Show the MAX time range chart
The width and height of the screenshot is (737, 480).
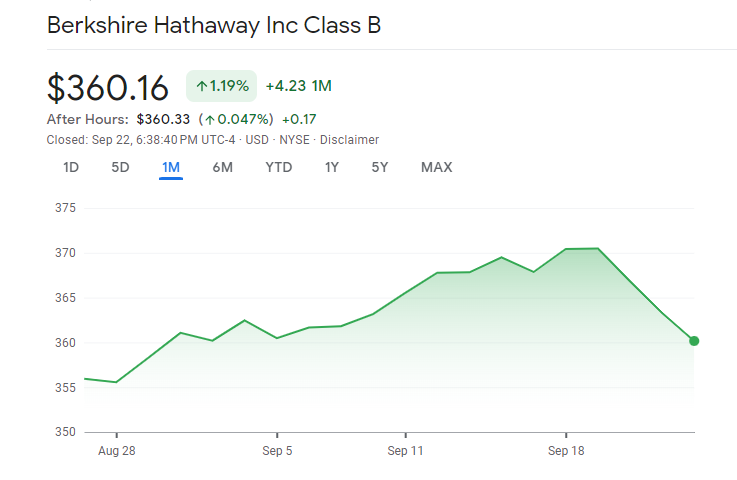click(437, 167)
